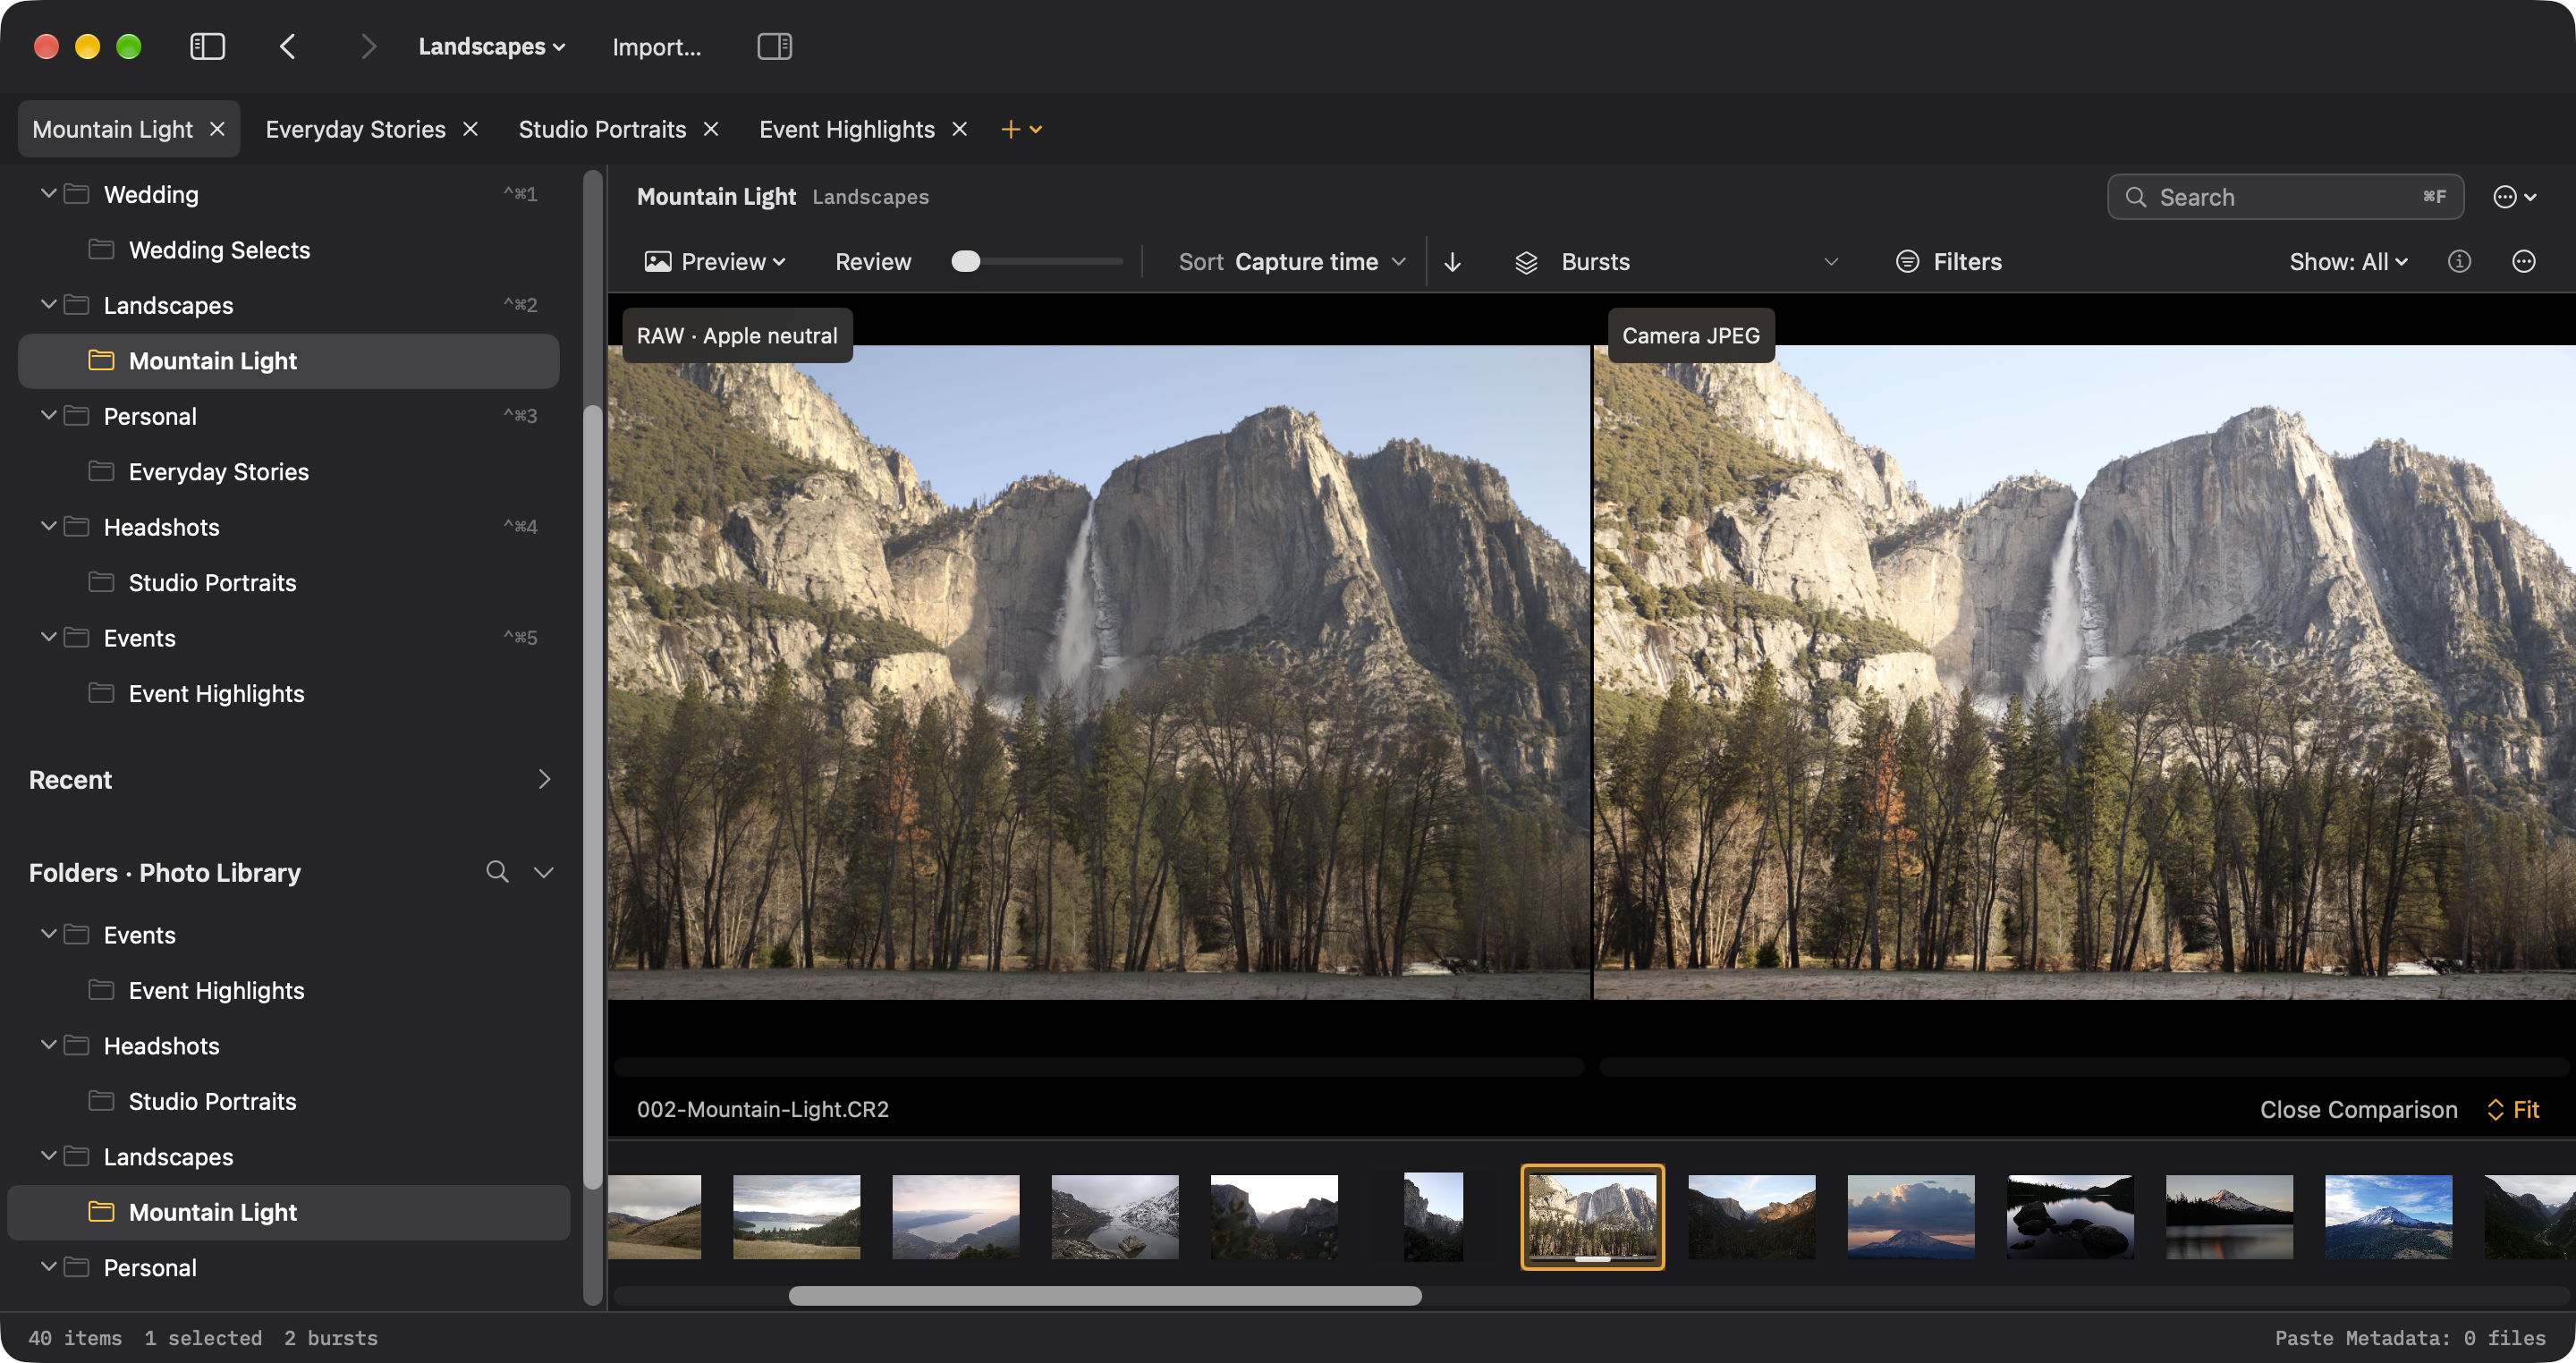
Task: Toggle the left sidebar panel icon
Action: (207, 47)
